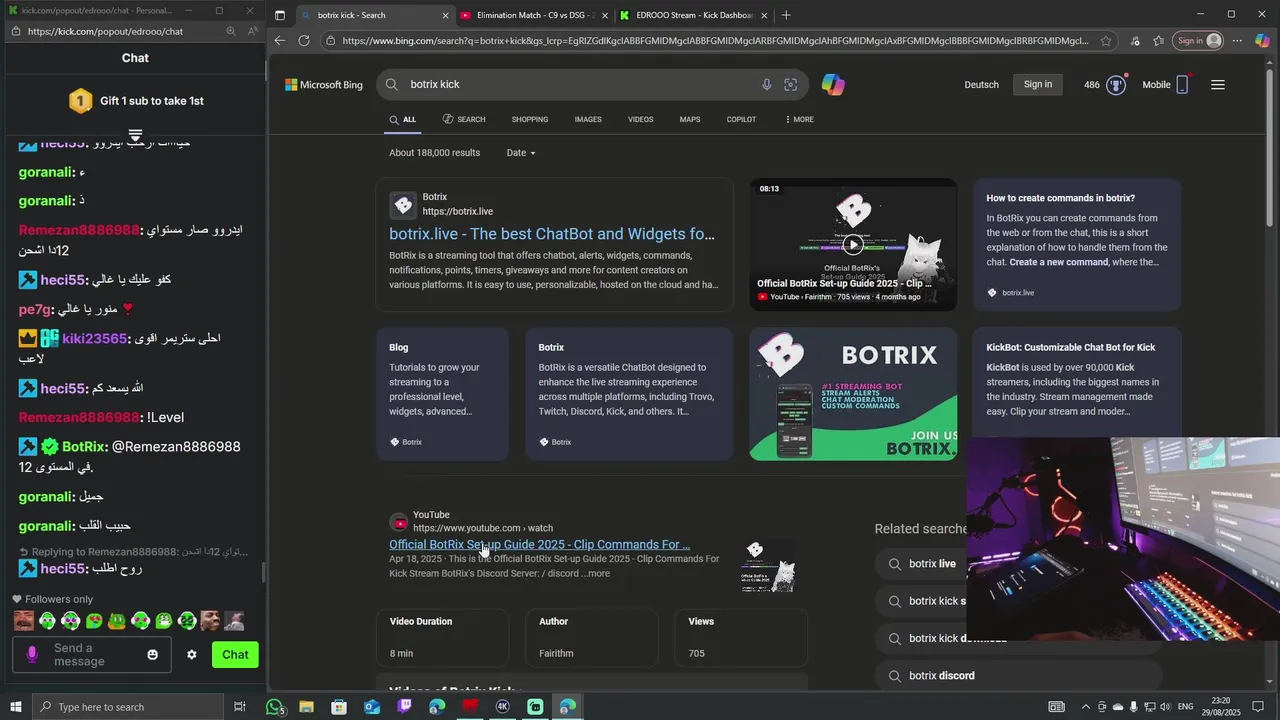This screenshot has width=1280, height=720.
Task: Click zoom magnifier icon in Kick popout address bar
Action: pos(231,31)
